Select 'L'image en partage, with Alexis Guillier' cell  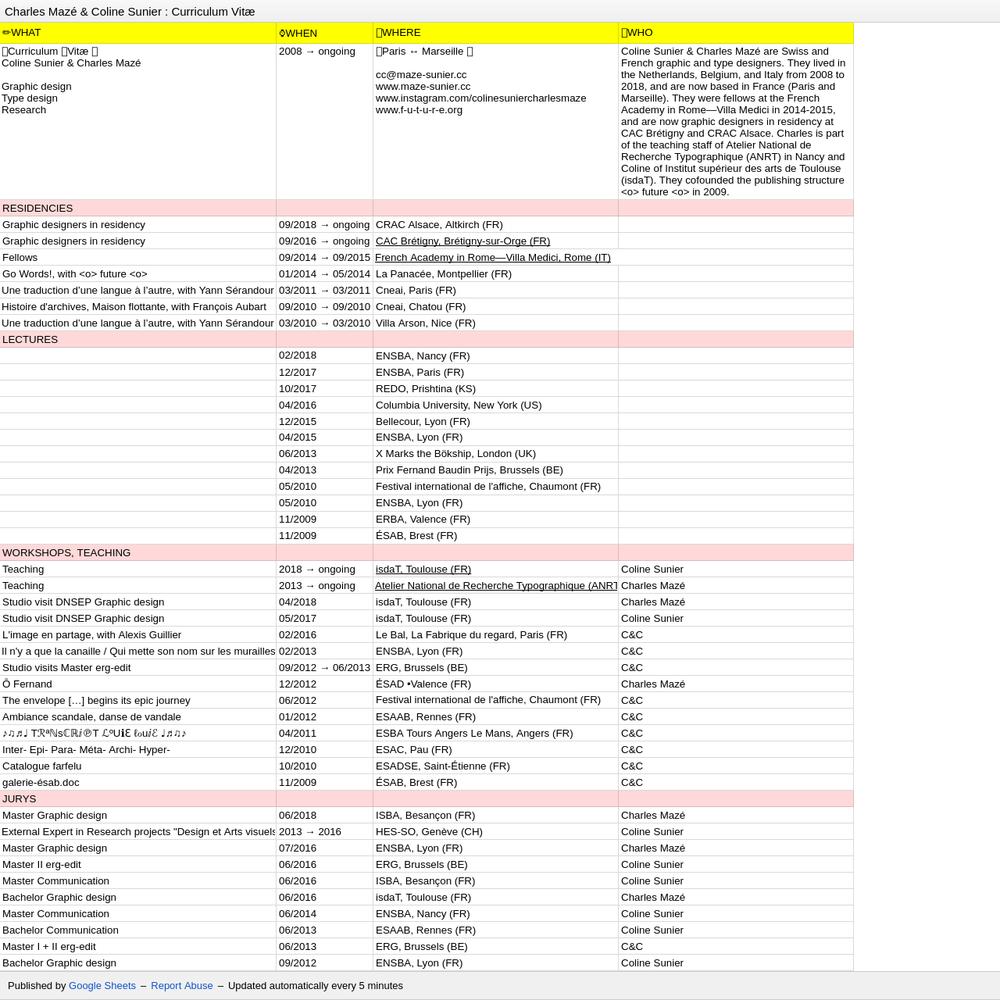coord(138,635)
